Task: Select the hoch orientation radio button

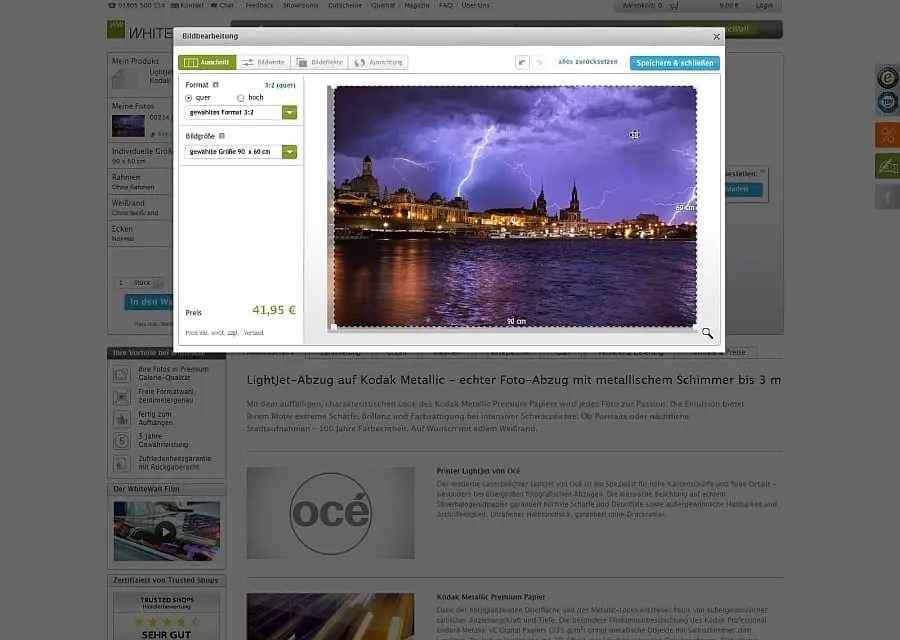Action: point(240,98)
